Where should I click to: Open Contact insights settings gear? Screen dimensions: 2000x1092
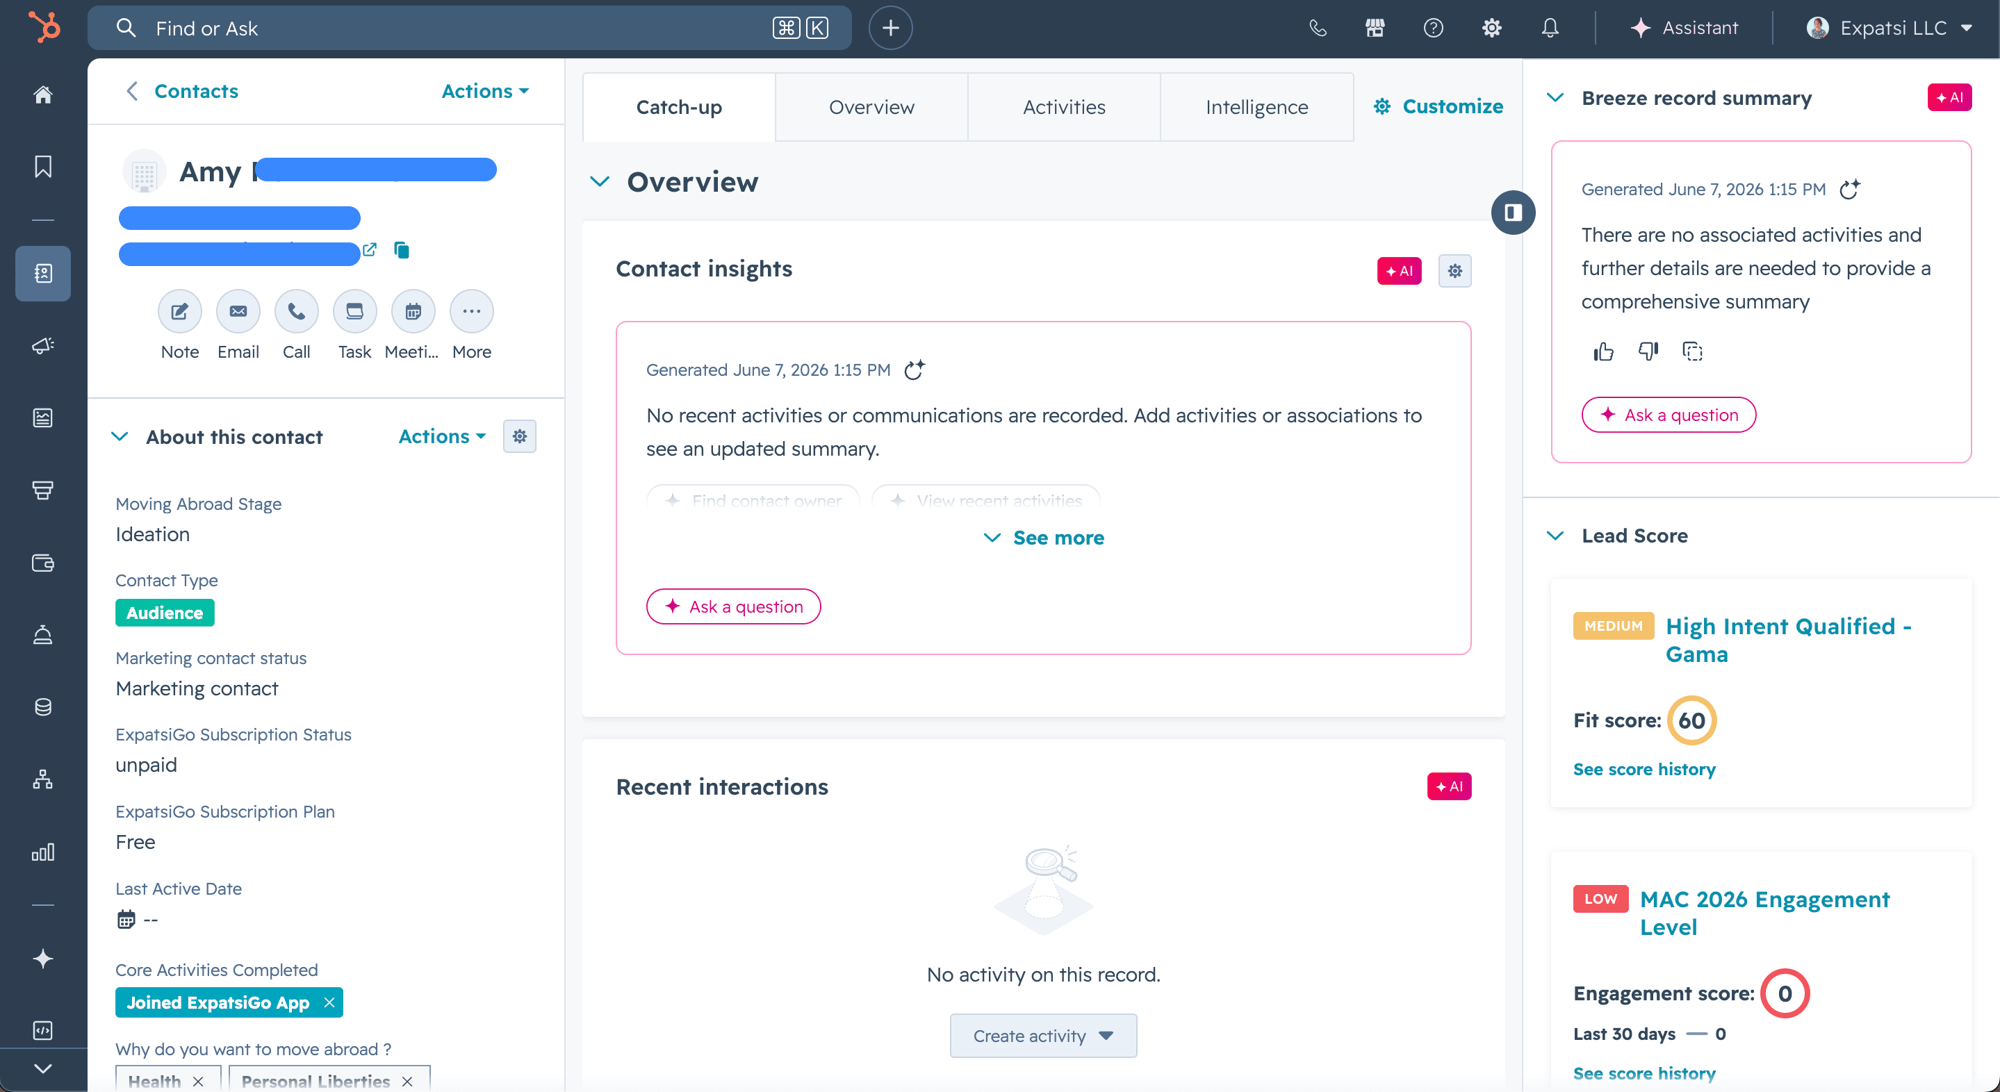tap(1455, 271)
